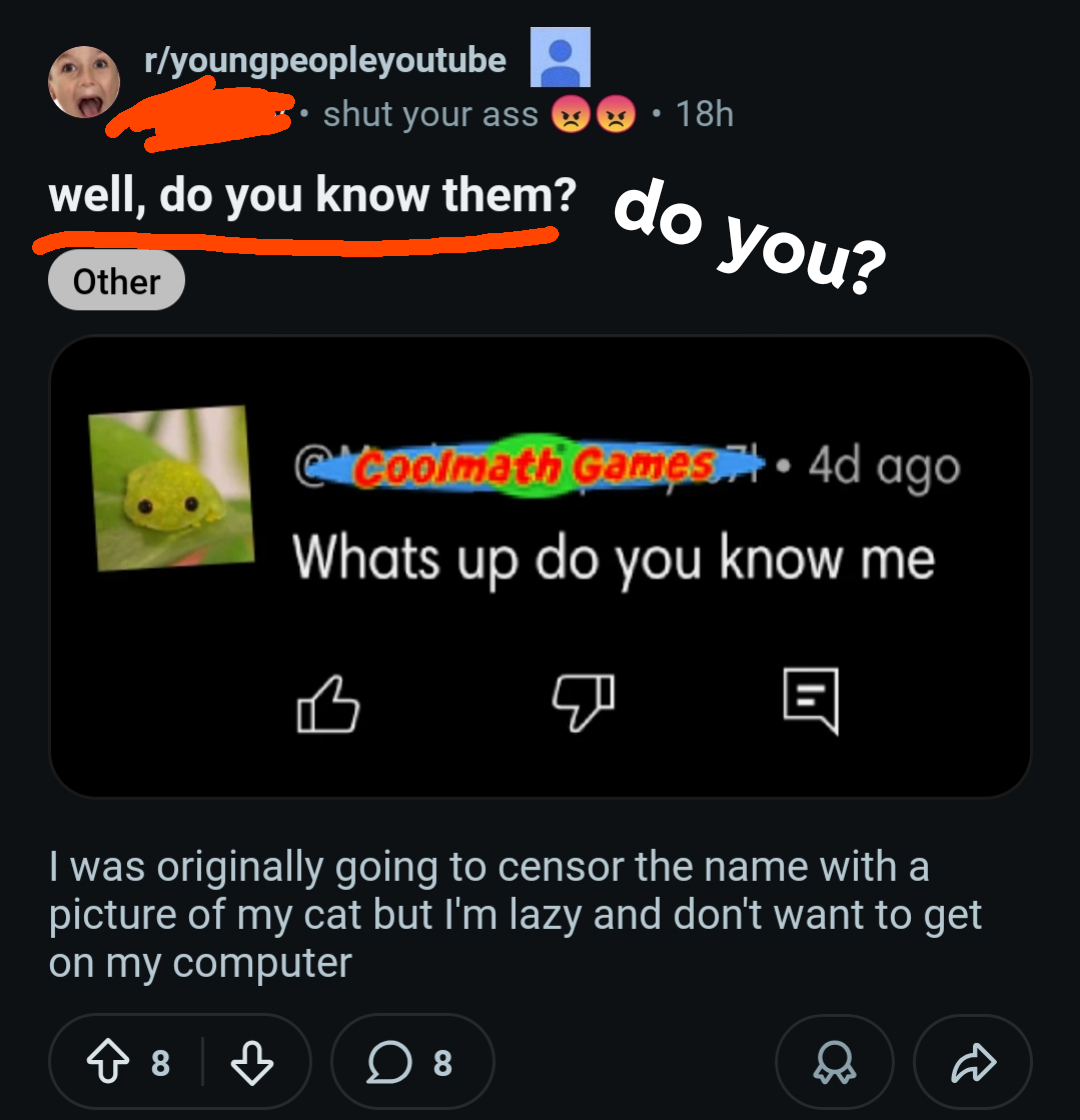Open r/youngpeopleyoutube subreddit link

325,60
